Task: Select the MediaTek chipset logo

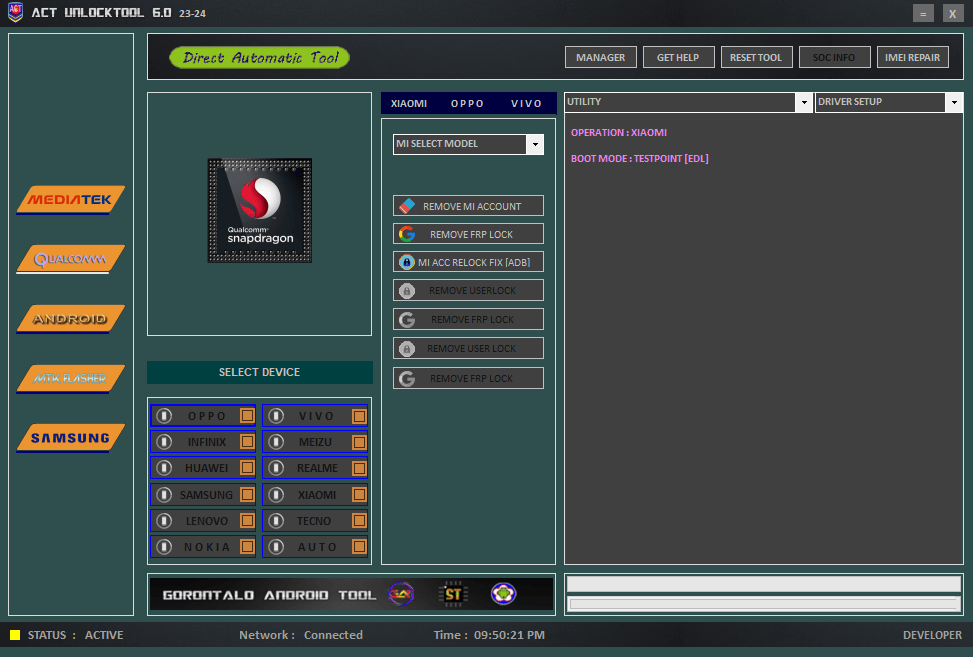Action: (x=70, y=200)
